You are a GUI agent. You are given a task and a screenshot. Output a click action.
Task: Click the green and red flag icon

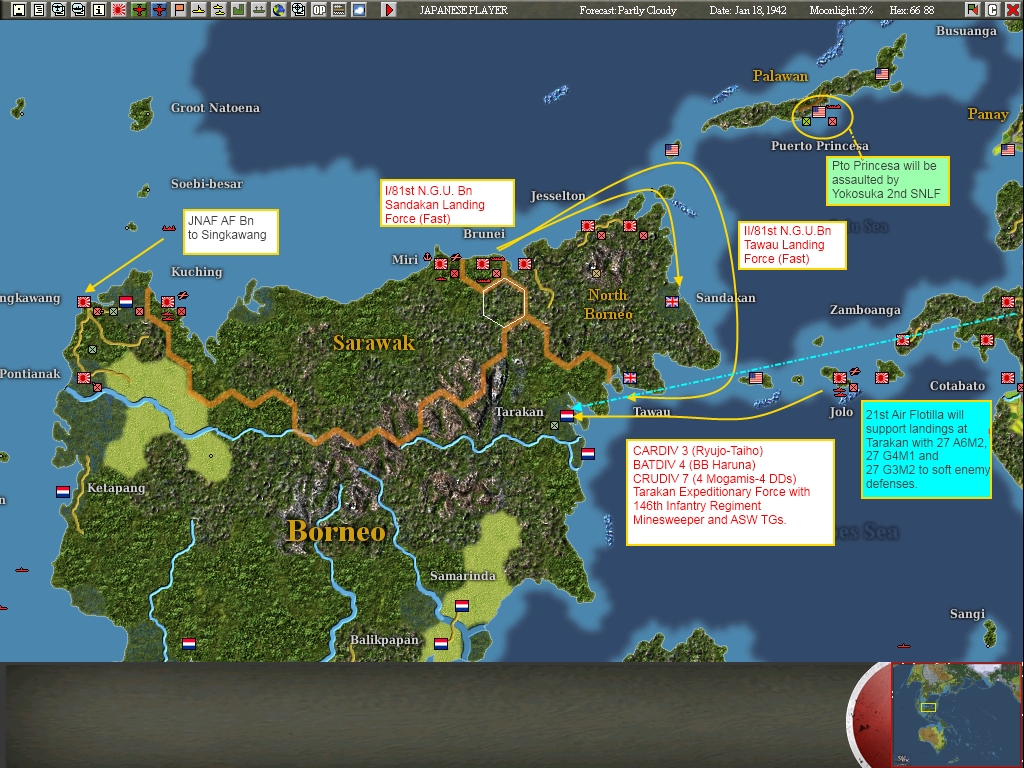pos(972,10)
